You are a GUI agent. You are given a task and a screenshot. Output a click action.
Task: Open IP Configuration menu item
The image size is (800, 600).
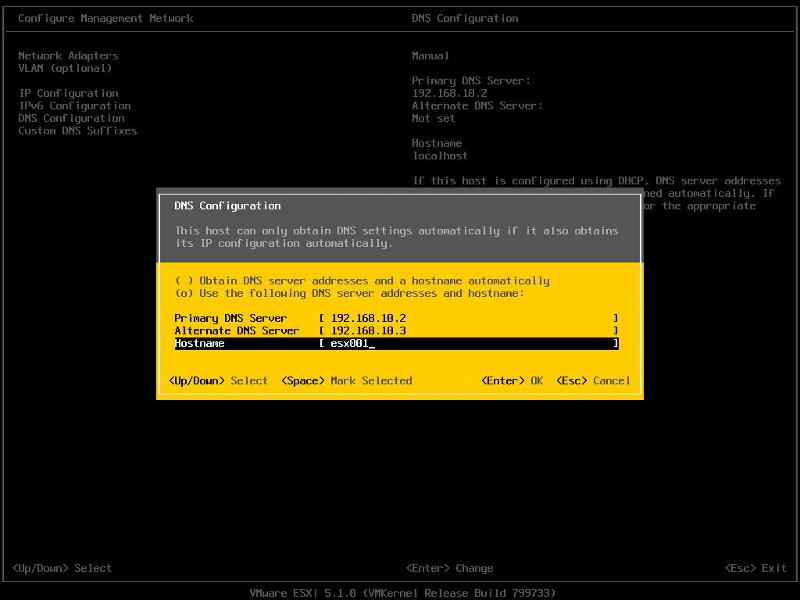pos(68,93)
